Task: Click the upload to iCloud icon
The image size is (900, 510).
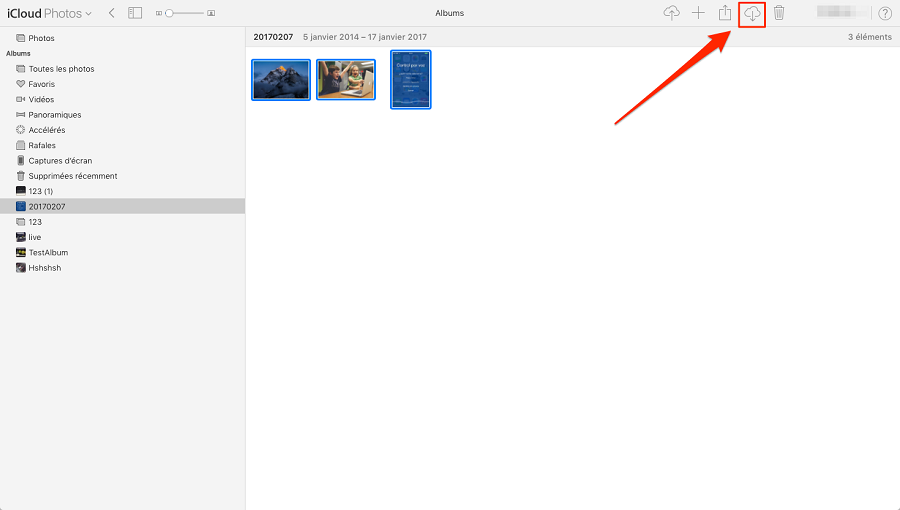Action: [671, 13]
